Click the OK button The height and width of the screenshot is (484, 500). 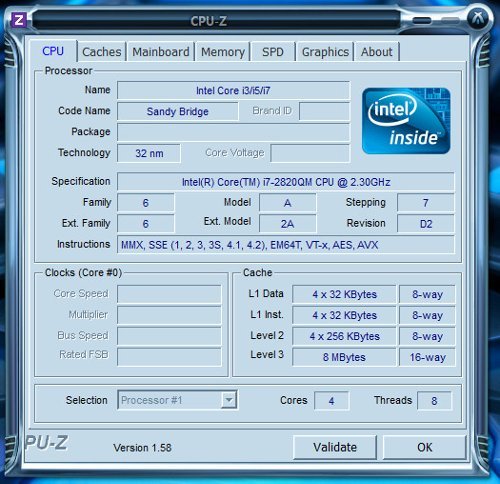point(424,447)
